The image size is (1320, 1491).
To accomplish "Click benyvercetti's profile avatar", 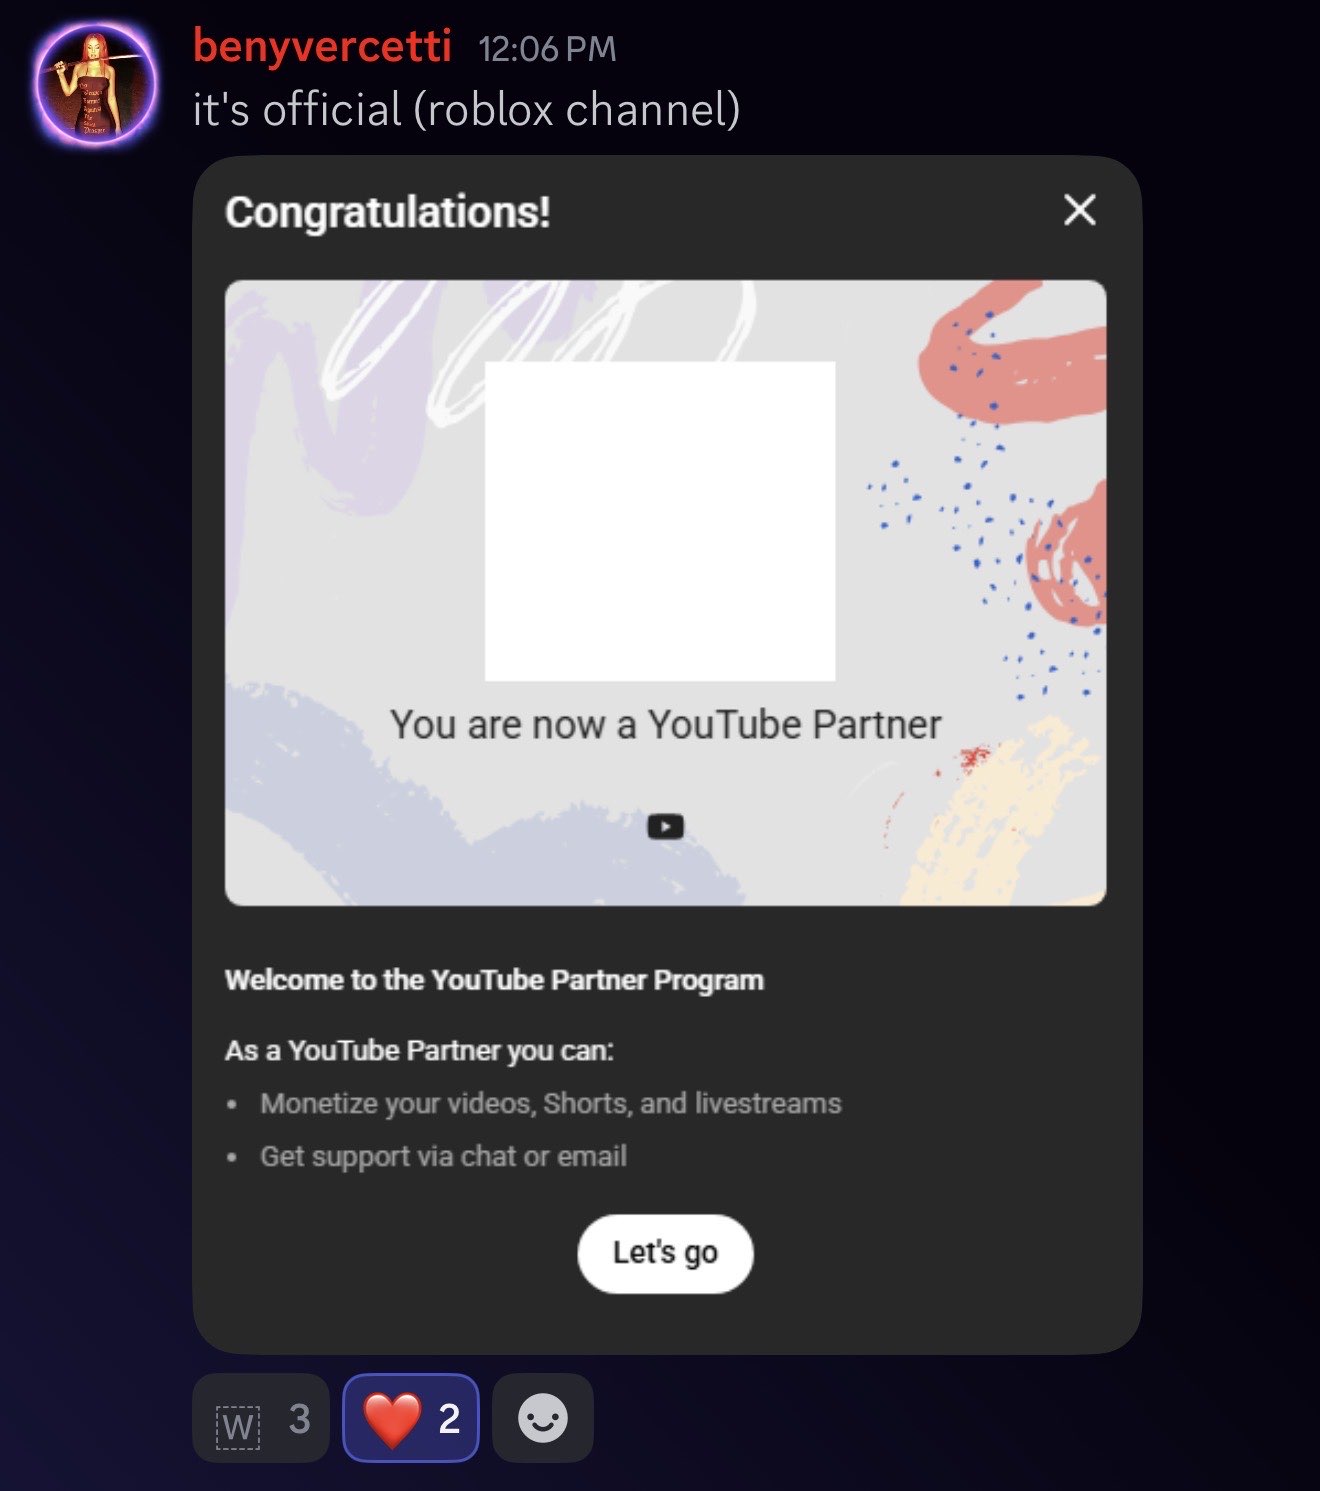I will point(96,85).
